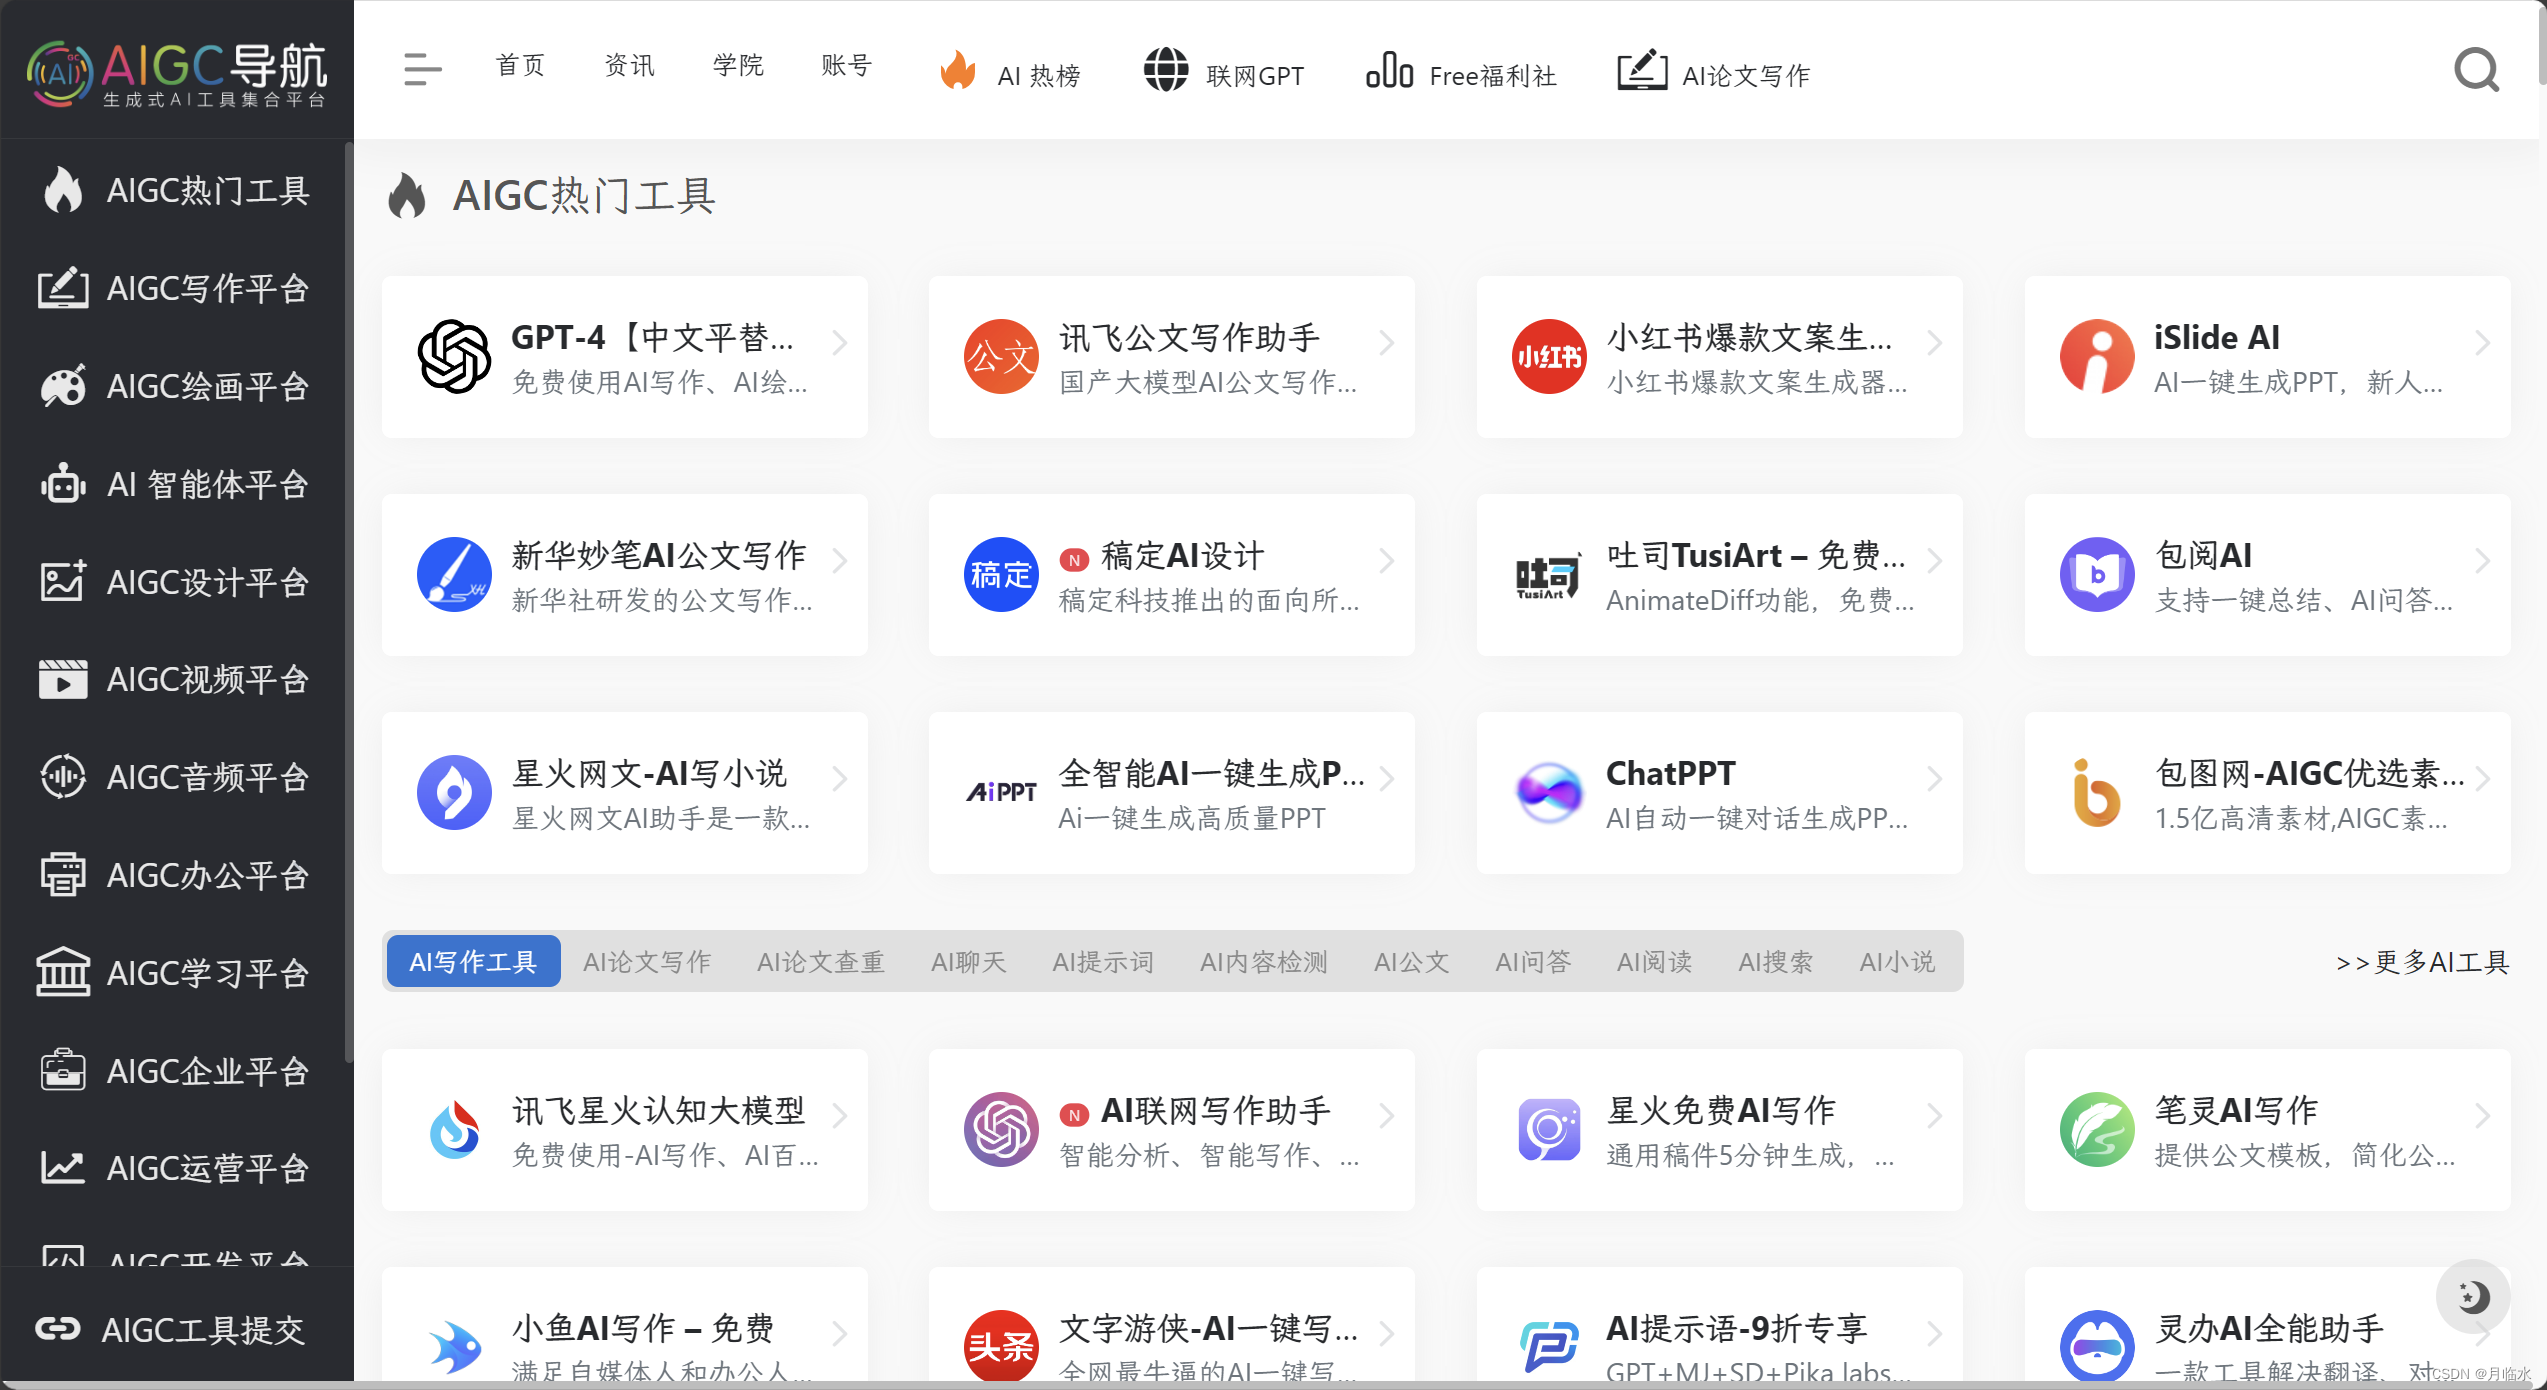Viewport: 2547px width, 1390px height.
Task: Click the 包图网 orange b logo
Action: click(x=2097, y=793)
